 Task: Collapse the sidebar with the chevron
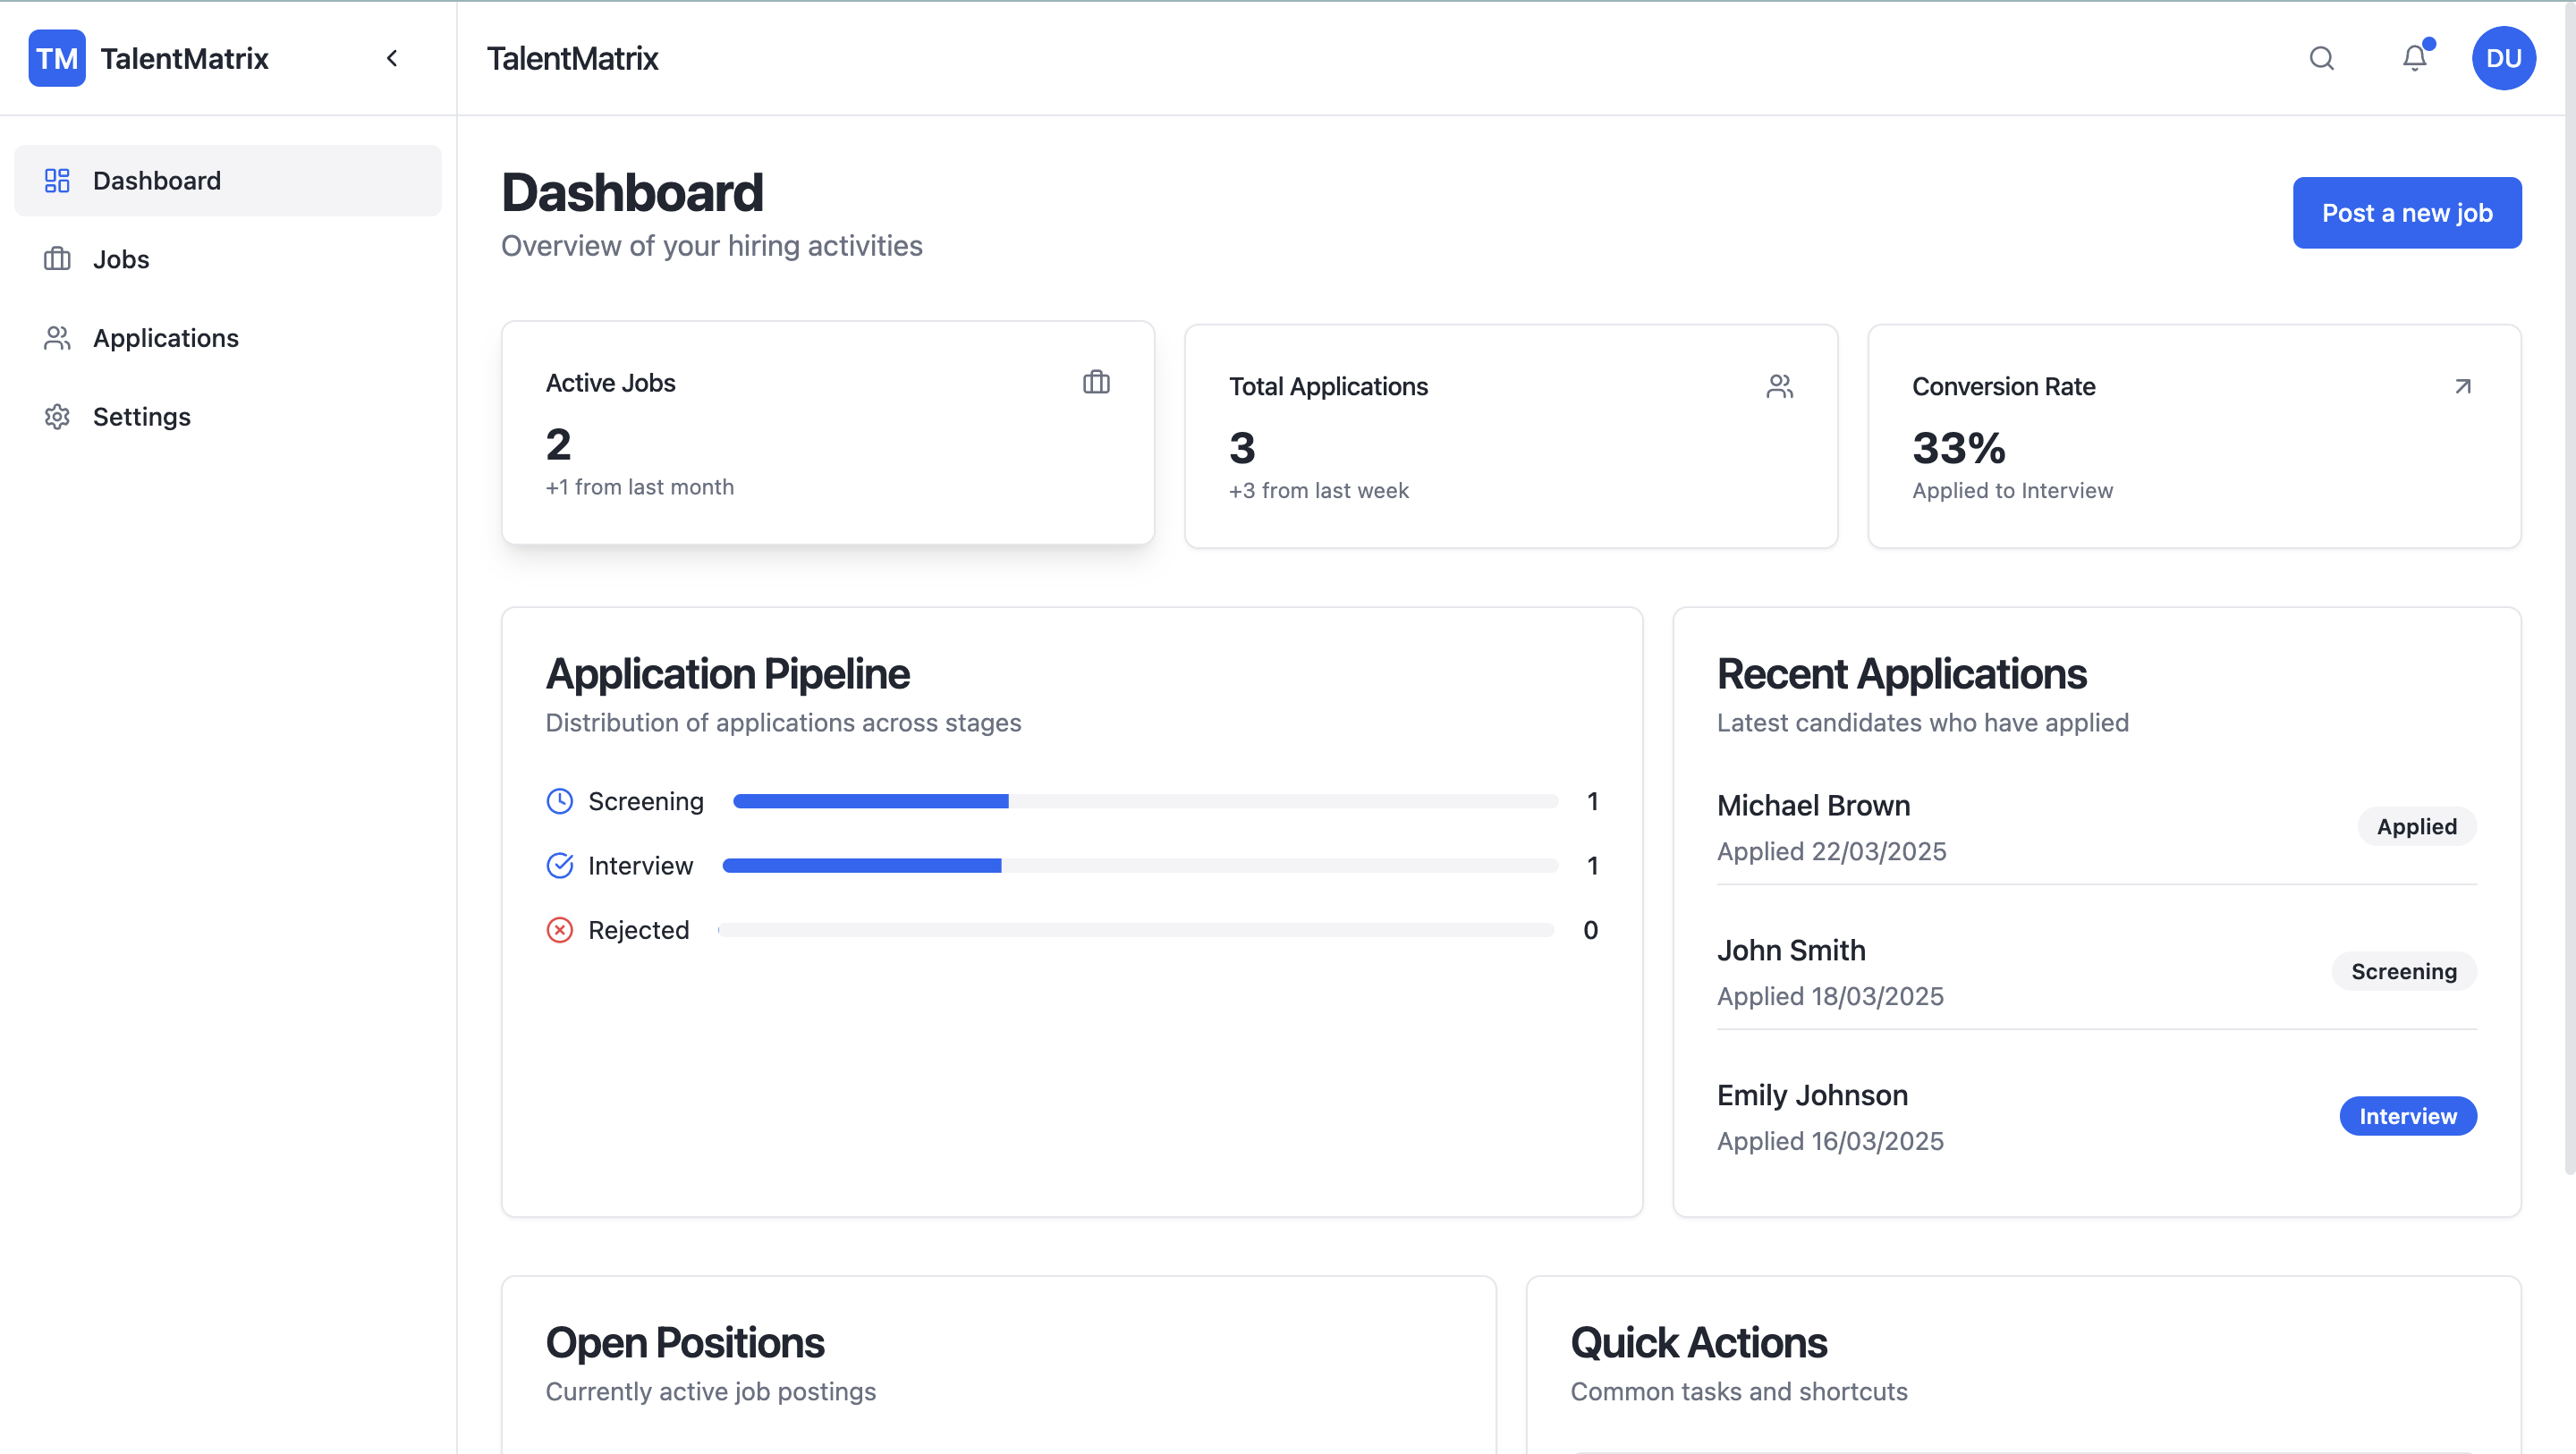click(x=392, y=58)
